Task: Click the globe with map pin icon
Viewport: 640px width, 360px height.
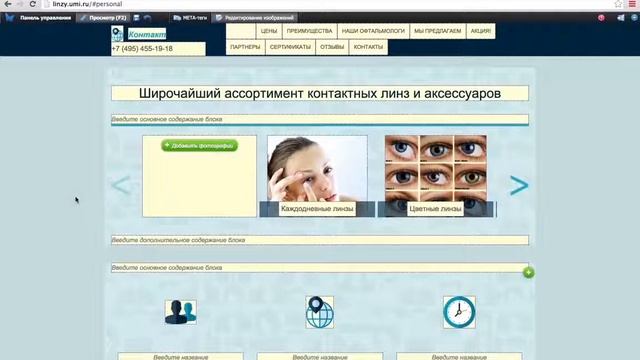Action: click(320, 312)
